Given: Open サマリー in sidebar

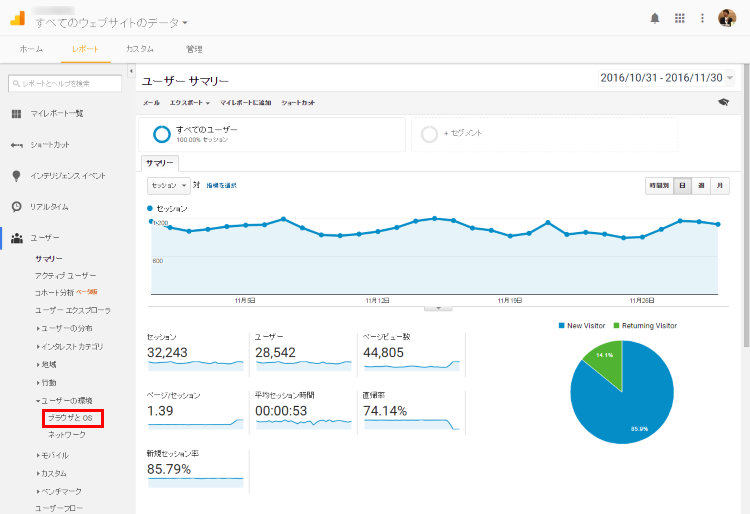Looking at the screenshot, I should tap(48, 259).
